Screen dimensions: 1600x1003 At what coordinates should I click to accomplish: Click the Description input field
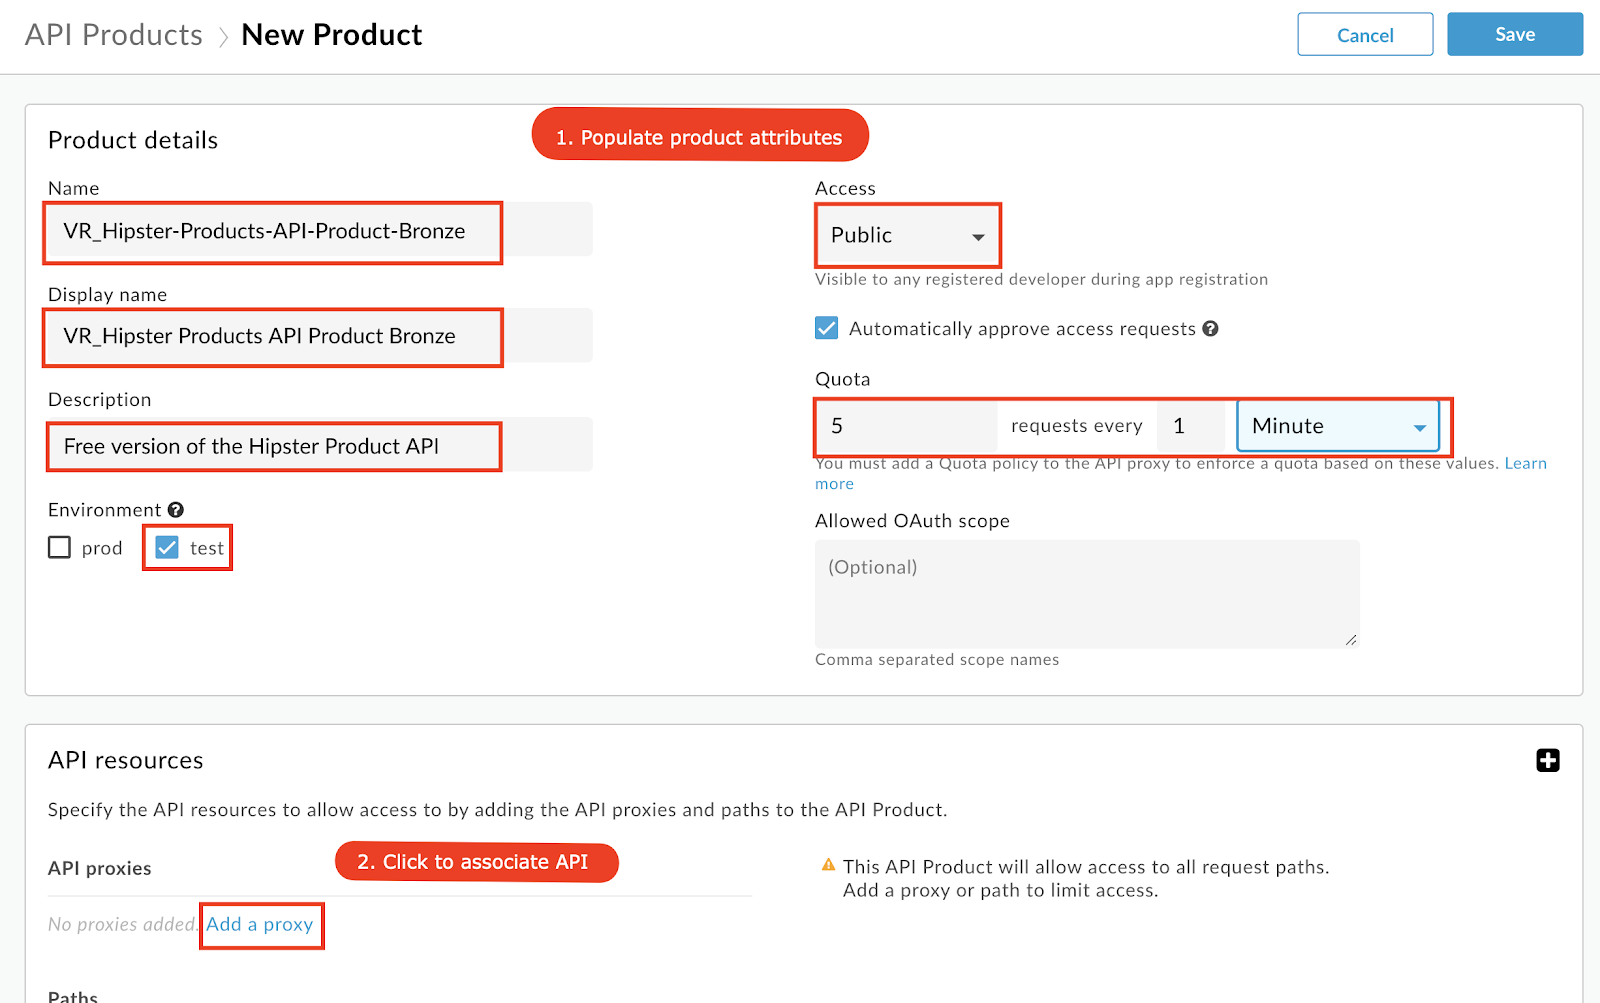point(320,446)
